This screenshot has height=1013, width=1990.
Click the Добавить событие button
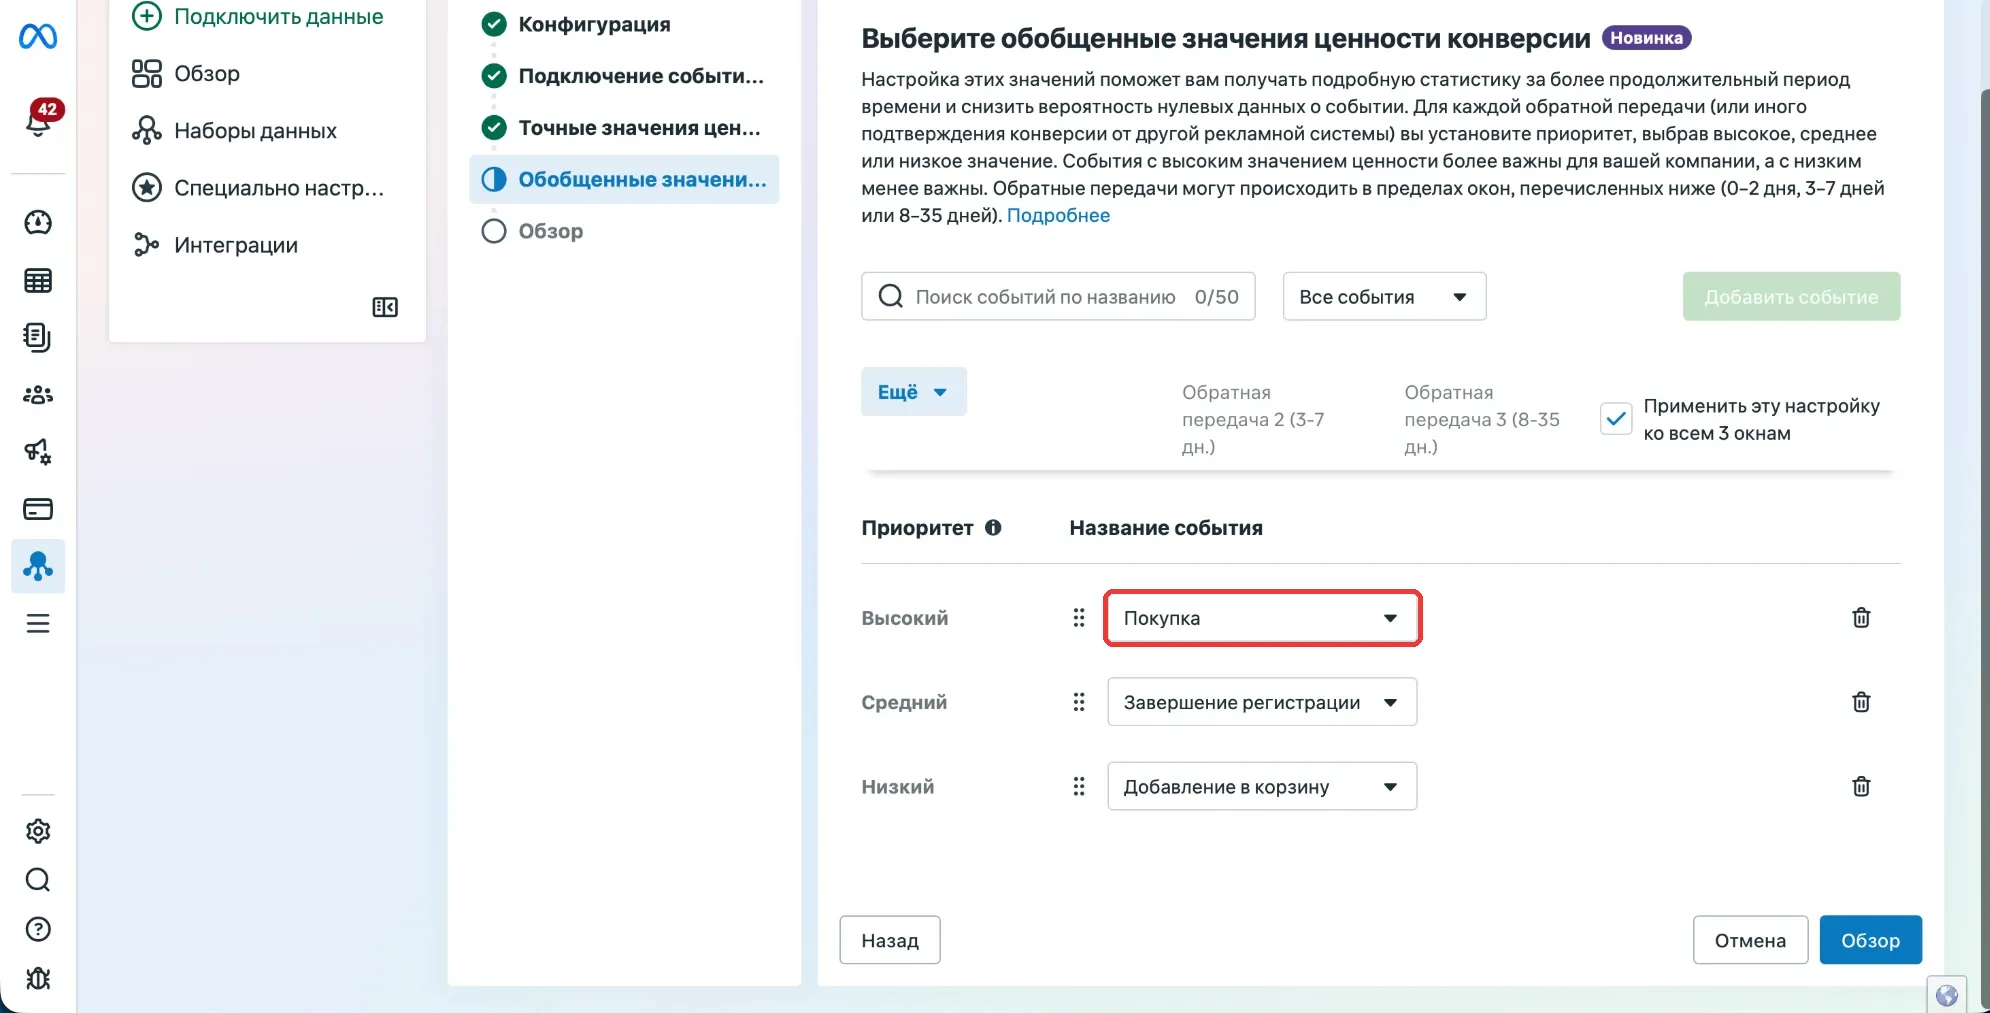click(x=1791, y=297)
